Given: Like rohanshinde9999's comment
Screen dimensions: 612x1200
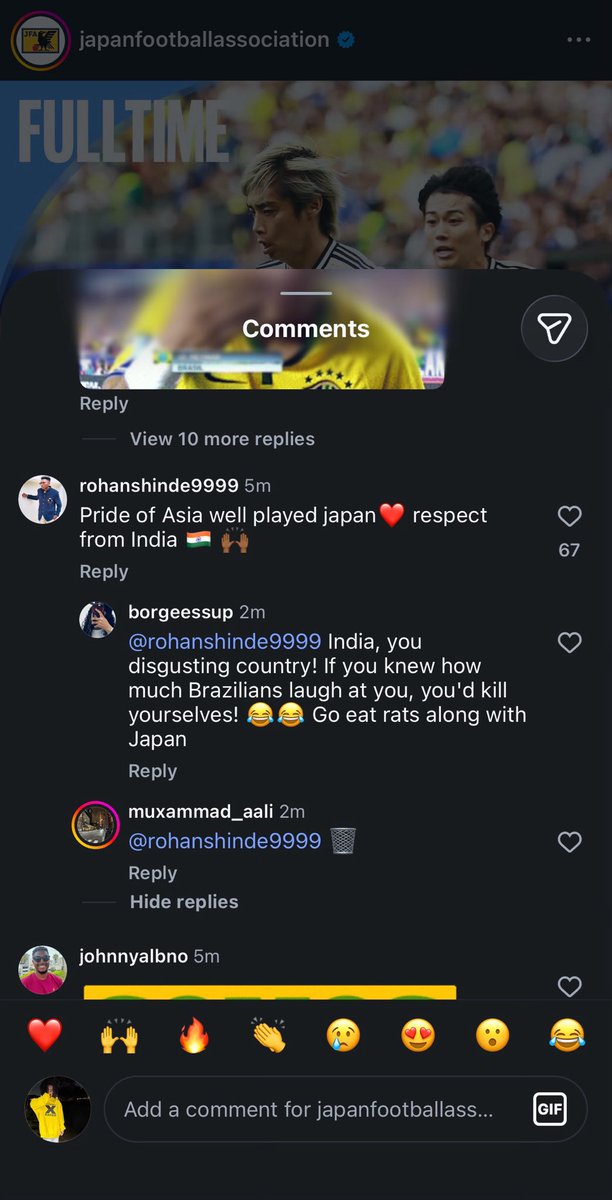Looking at the screenshot, I should tap(569, 516).
